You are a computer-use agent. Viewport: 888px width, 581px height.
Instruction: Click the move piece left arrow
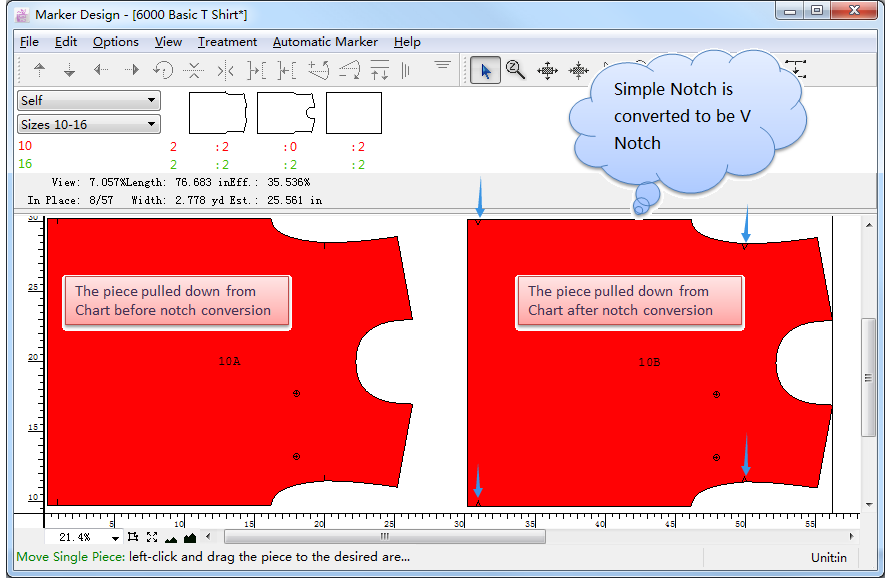(101, 70)
